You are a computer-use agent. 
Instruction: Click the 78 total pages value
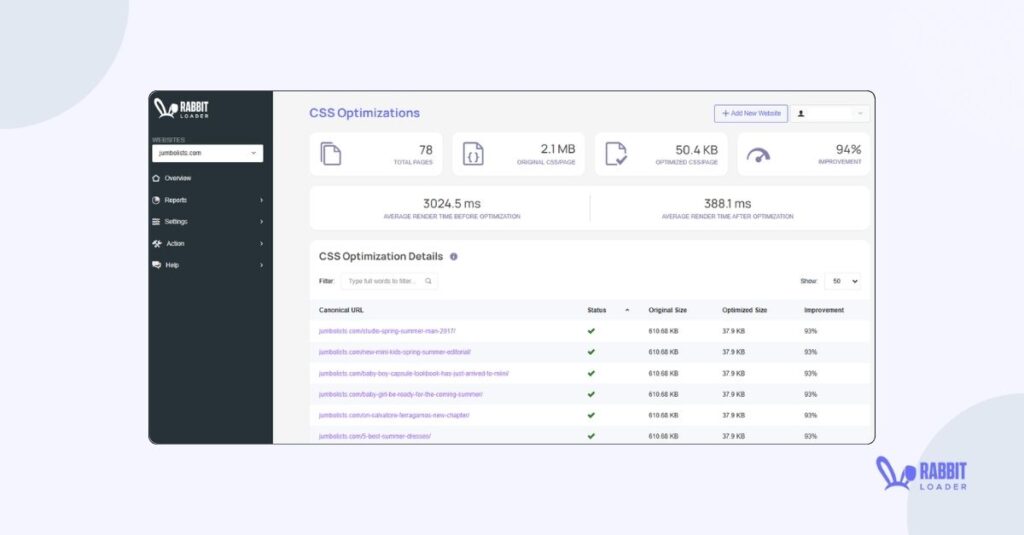coord(426,150)
